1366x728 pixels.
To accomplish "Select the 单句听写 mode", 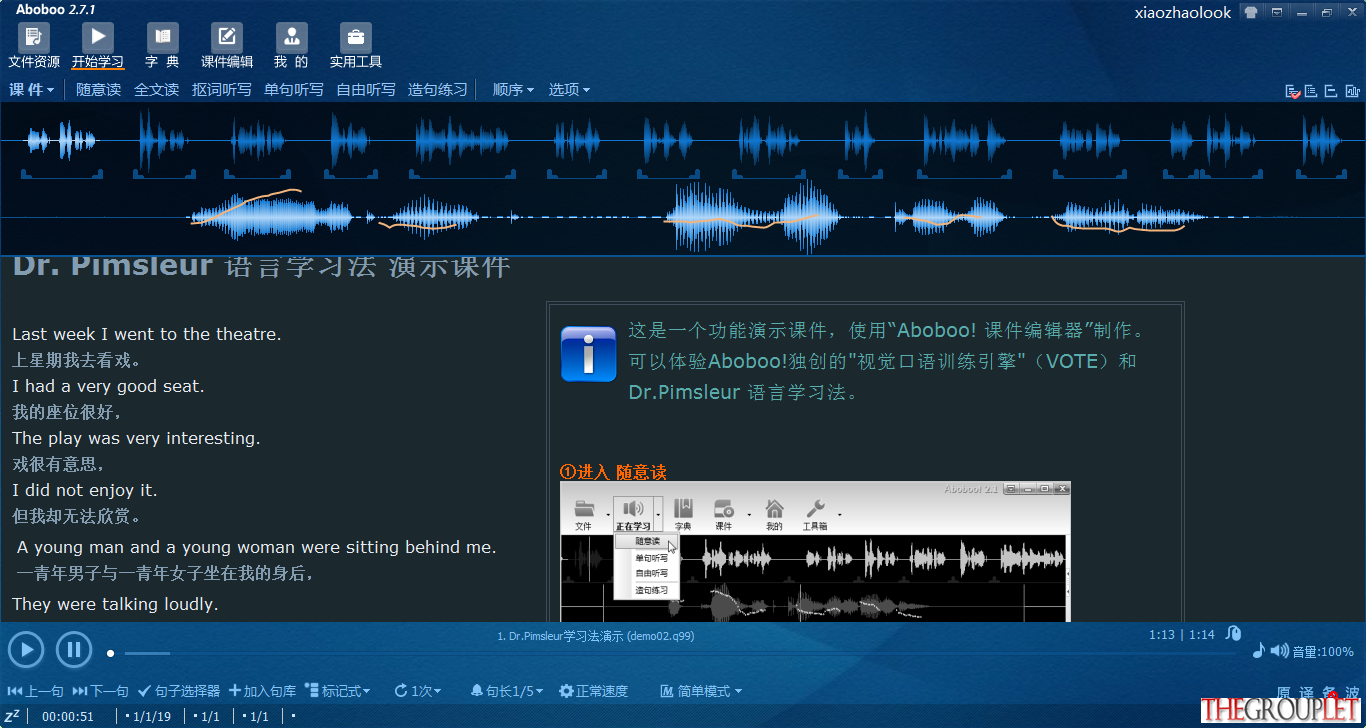I will [294, 90].
